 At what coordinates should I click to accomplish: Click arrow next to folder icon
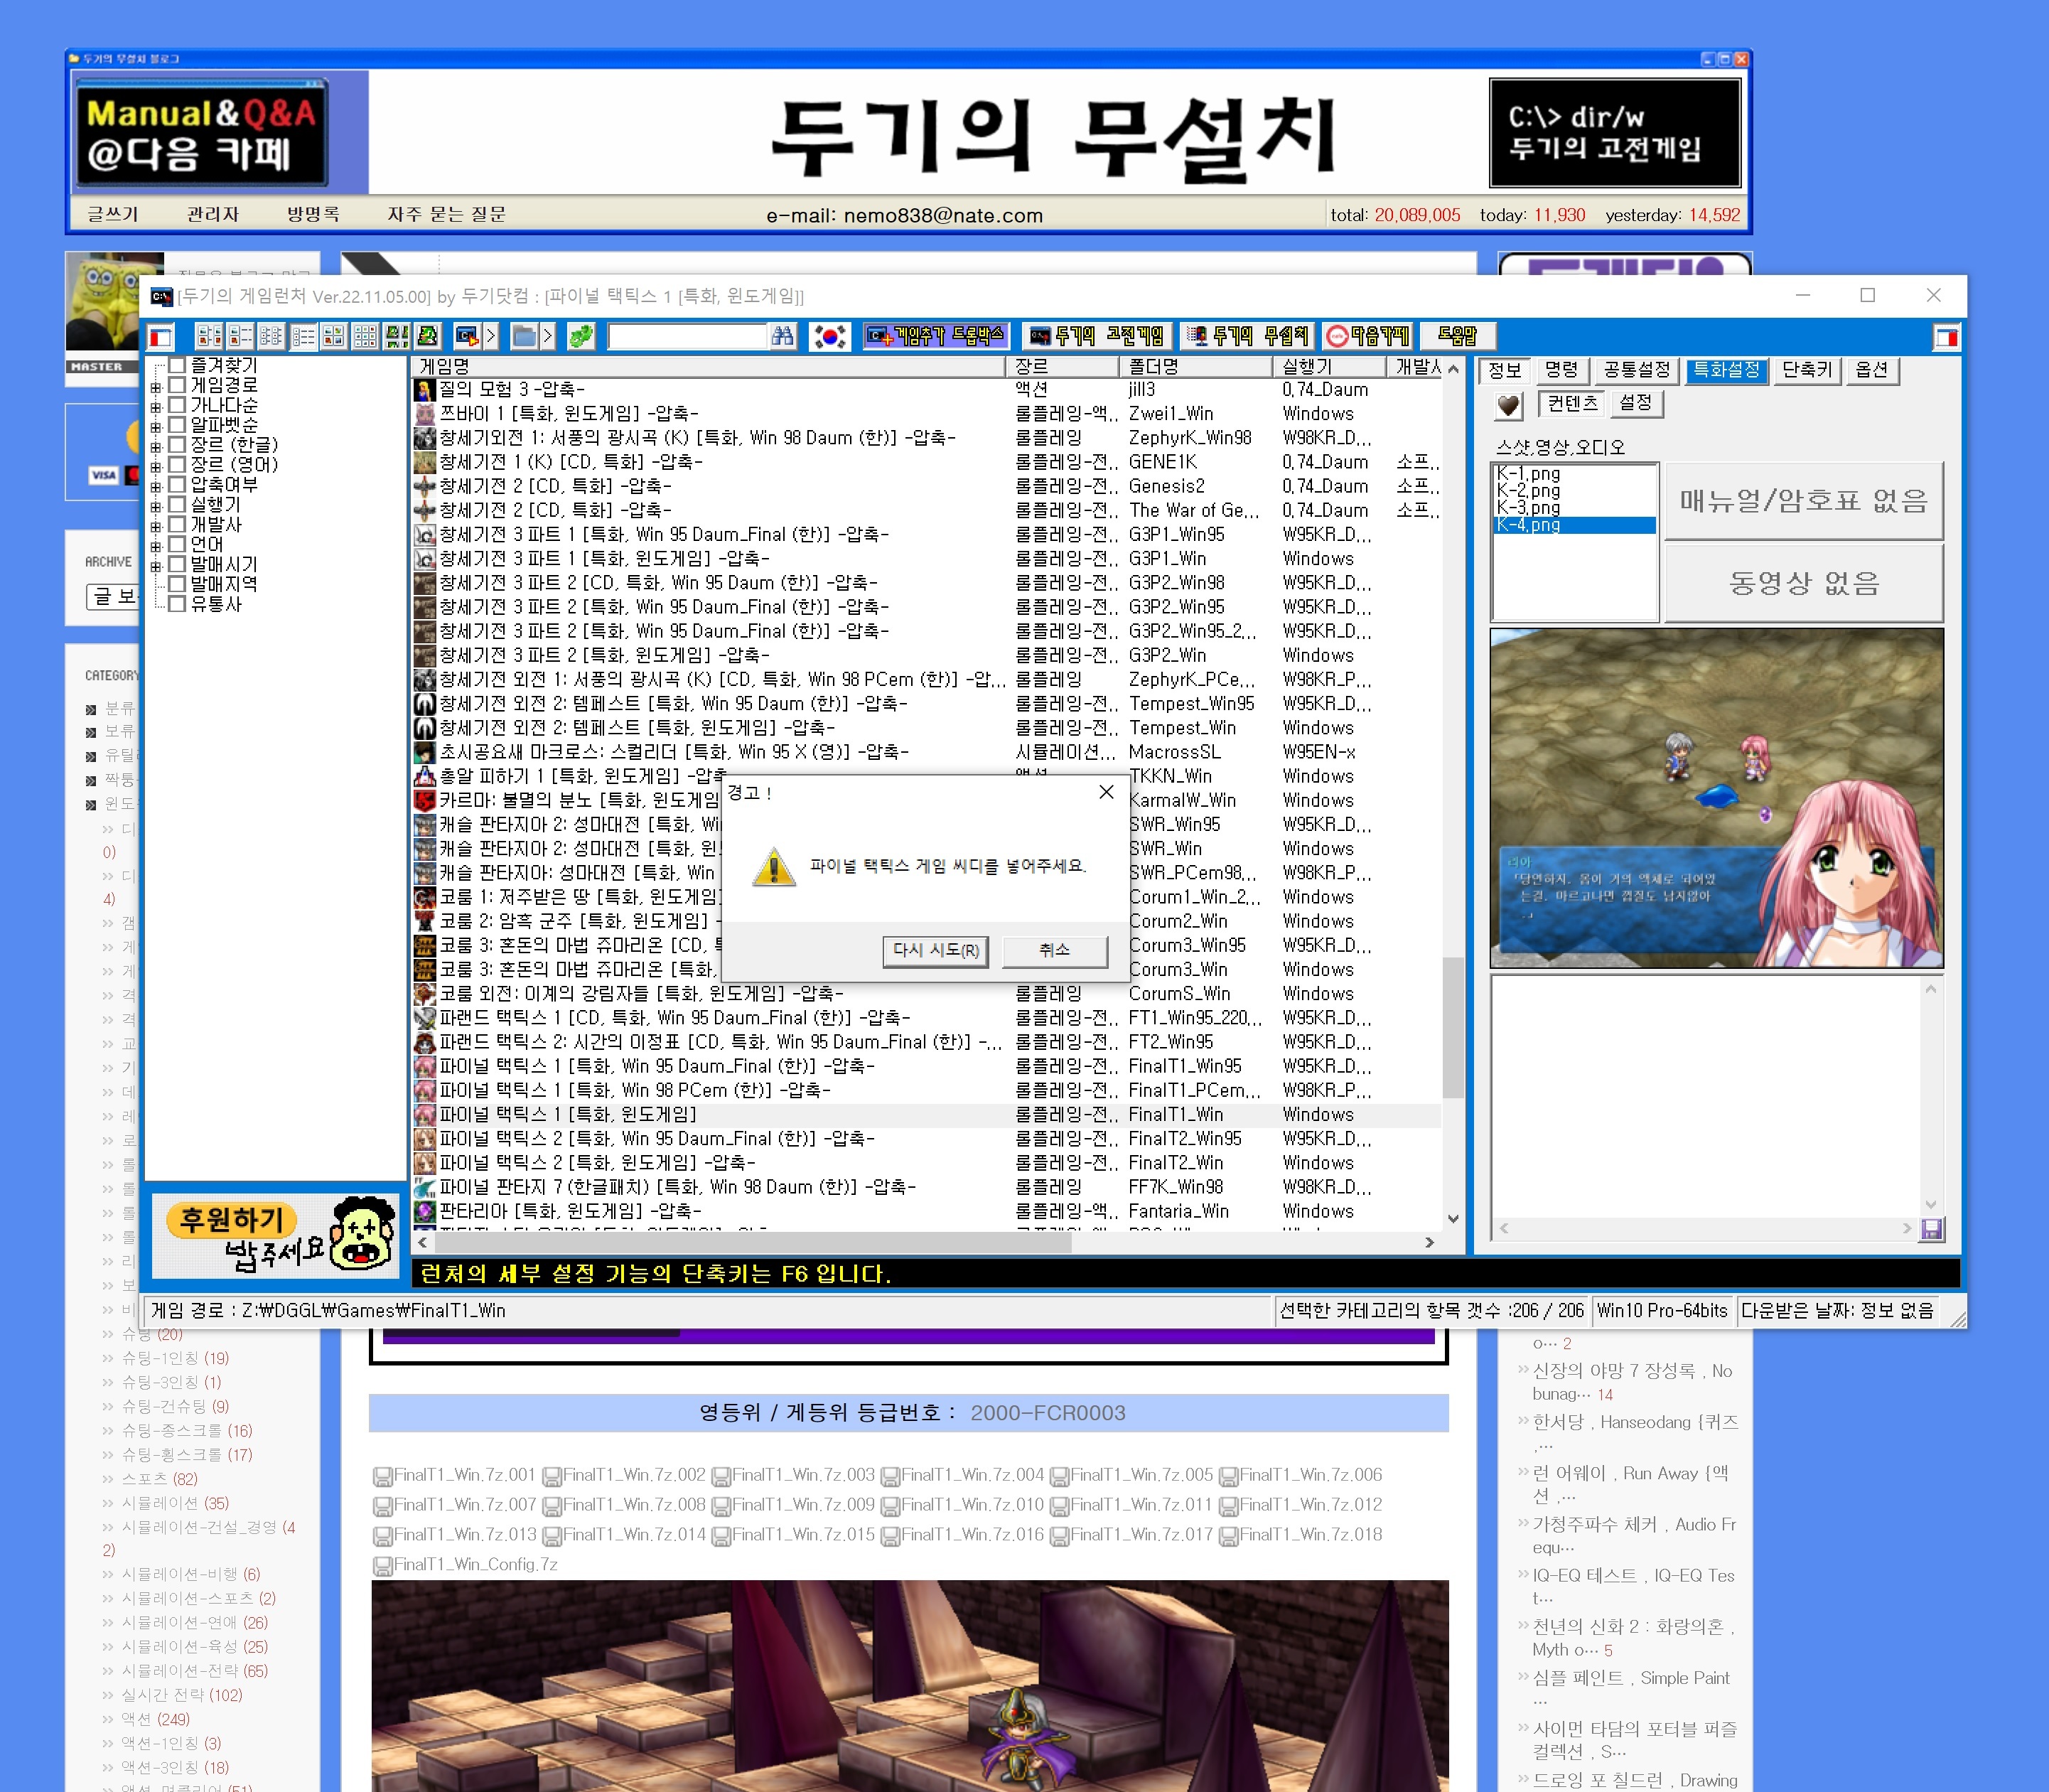click(x=548, y=337)
